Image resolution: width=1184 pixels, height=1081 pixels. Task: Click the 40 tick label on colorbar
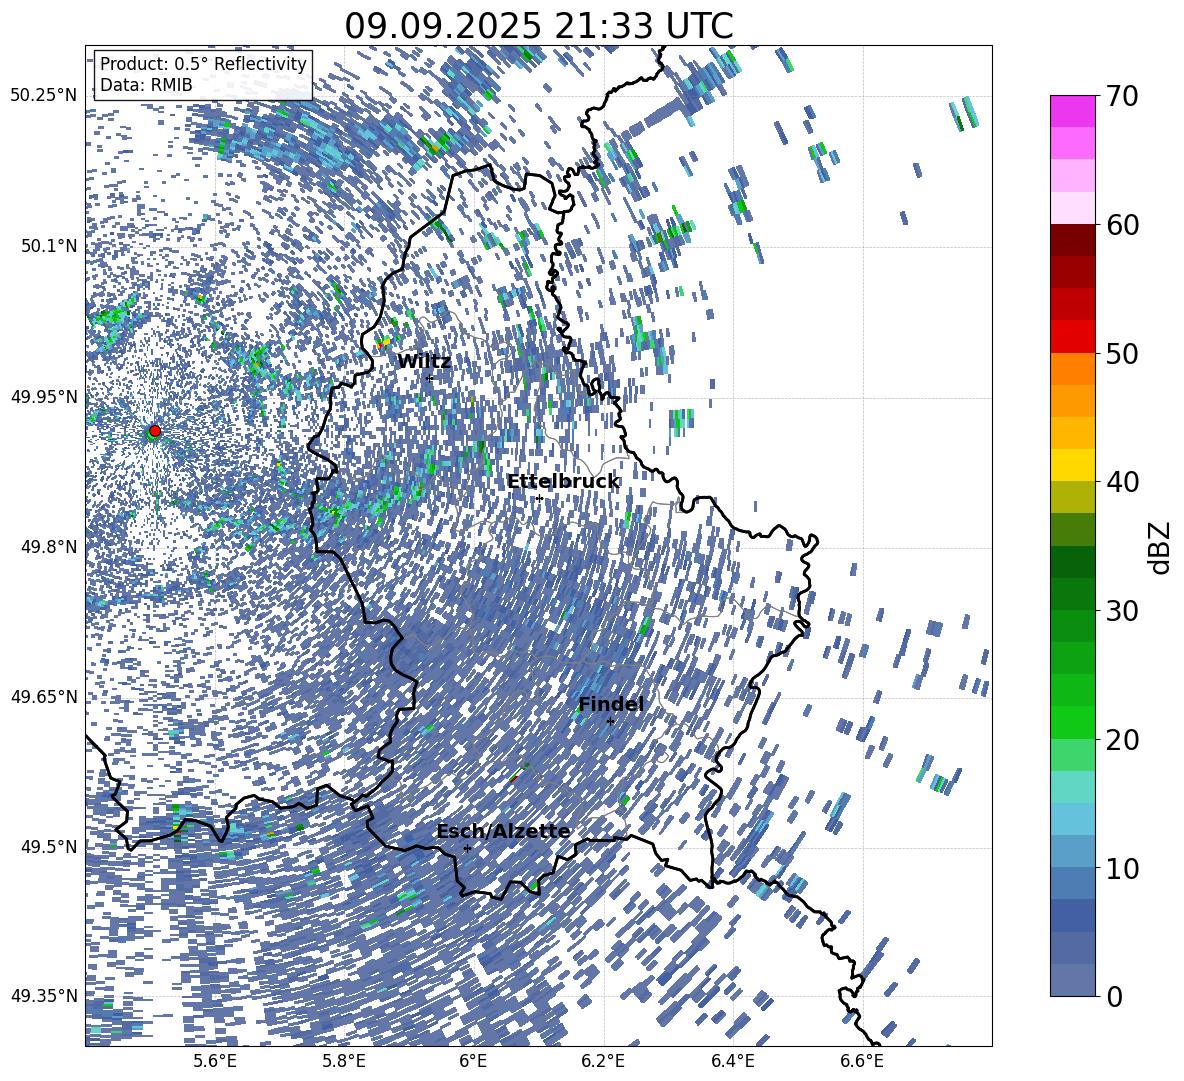coord(1122,482)
